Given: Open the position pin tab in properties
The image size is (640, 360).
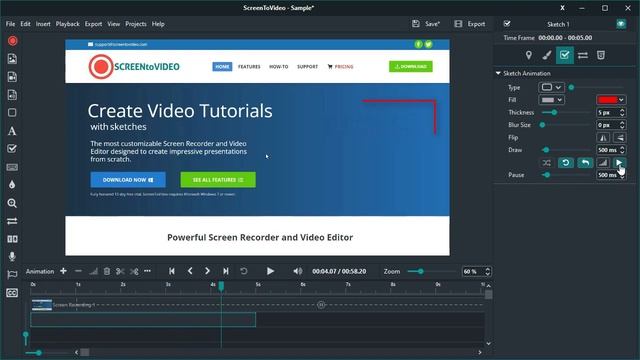Looking at the screenshot, I should pyautogui.click(x=529, y=55).
